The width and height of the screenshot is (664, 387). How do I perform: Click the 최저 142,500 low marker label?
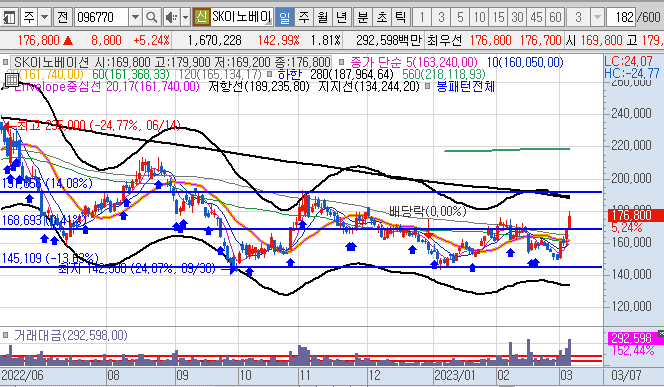point(137,268)
